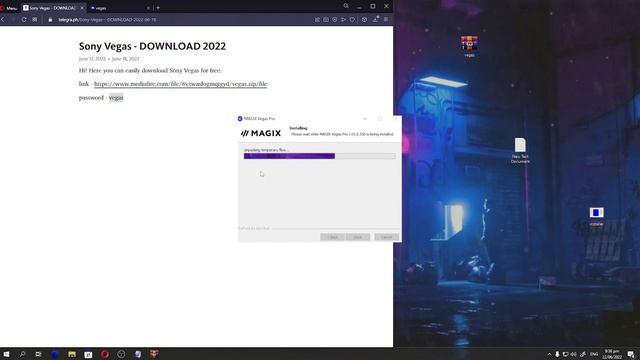640x360 pixels.
Task: Open Task View from taskbar
Action: coord(38,354)
